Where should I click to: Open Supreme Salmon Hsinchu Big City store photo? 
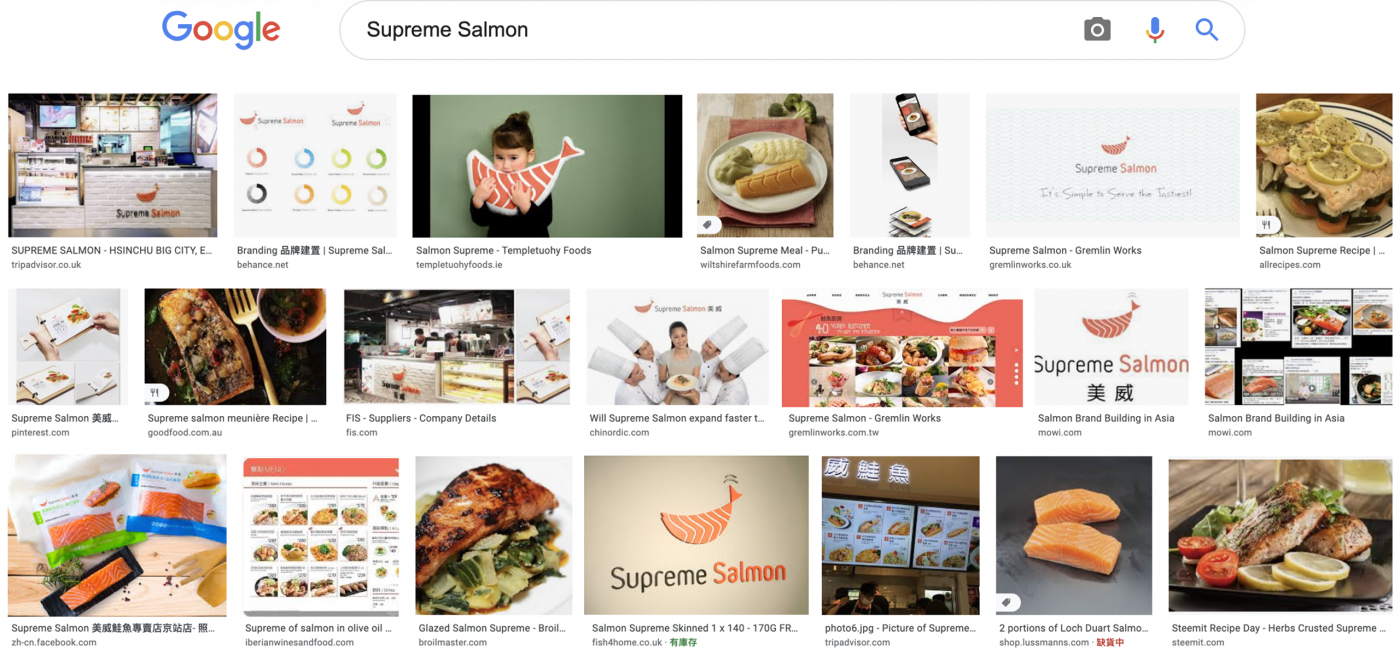coord(113,165)
